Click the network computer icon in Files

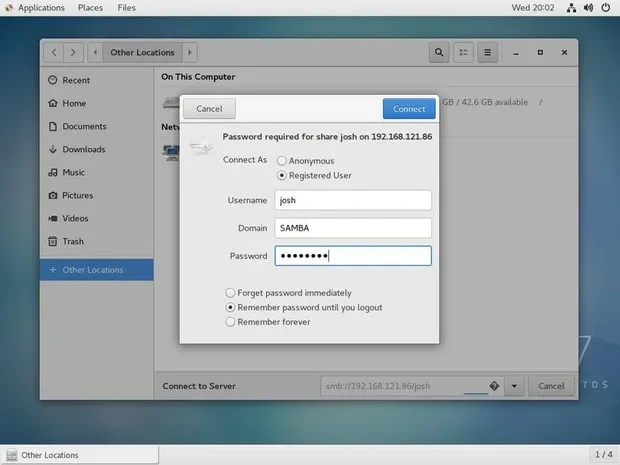click(171, 153)
